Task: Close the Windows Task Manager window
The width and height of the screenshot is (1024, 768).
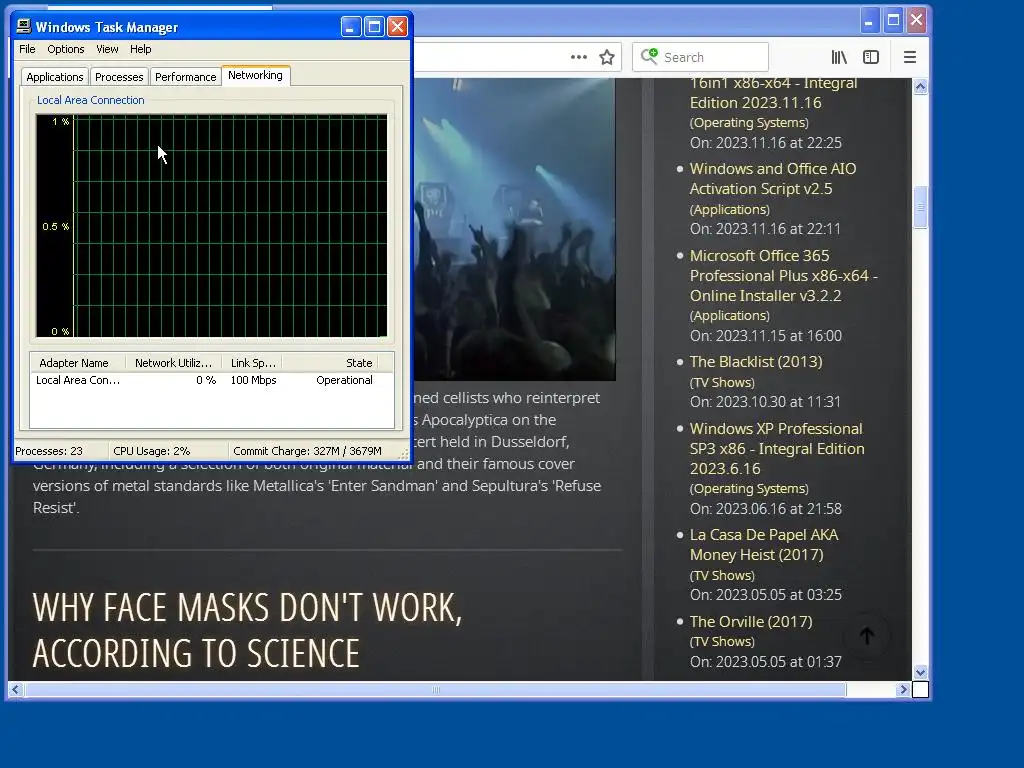Action: pyautogui.click(x=397, y=26)
